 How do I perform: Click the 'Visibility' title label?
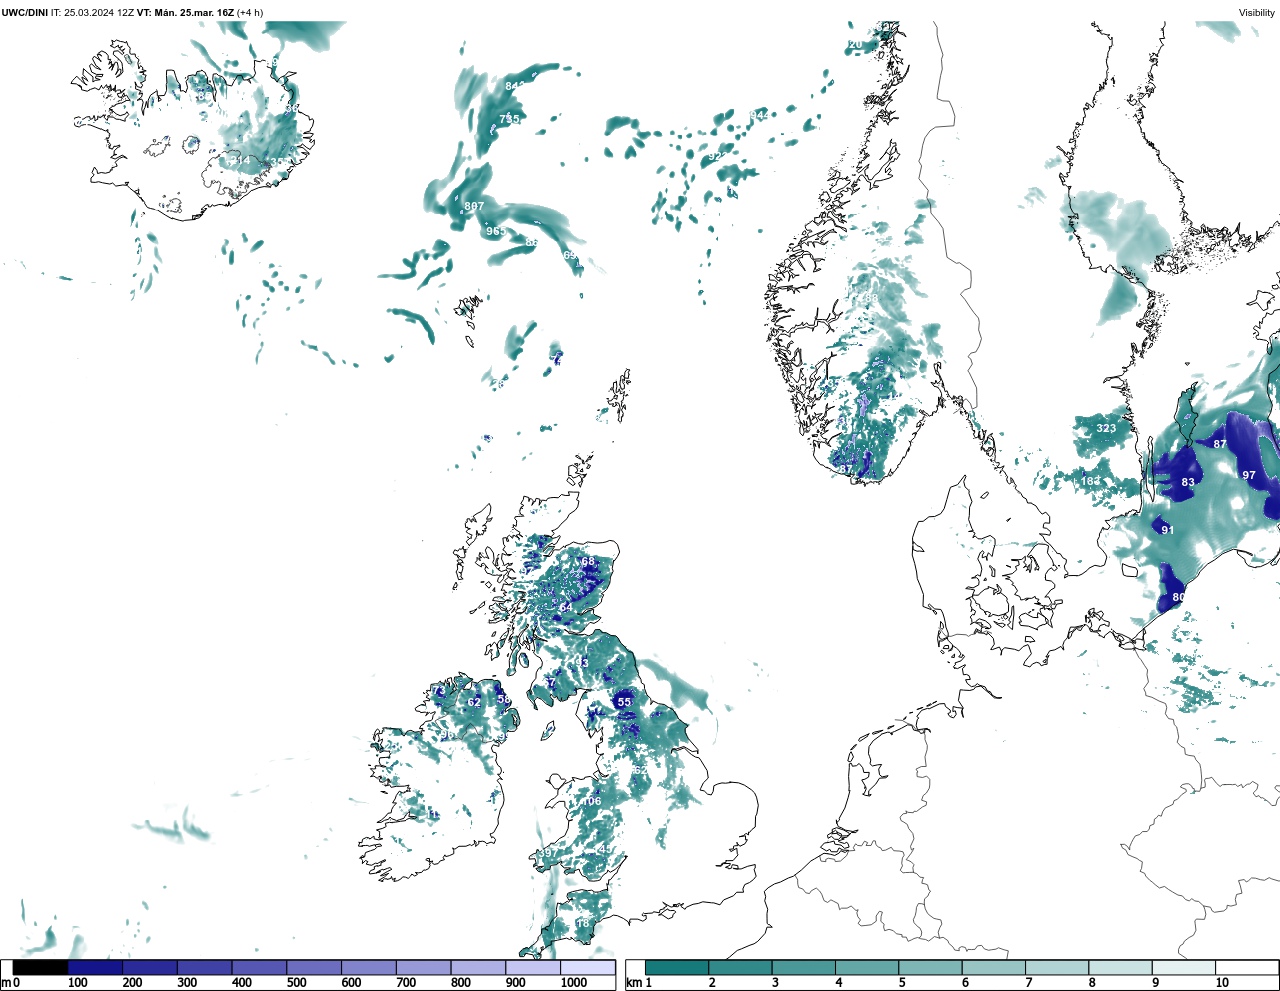pyautogui.click(x=1256, y=13)
